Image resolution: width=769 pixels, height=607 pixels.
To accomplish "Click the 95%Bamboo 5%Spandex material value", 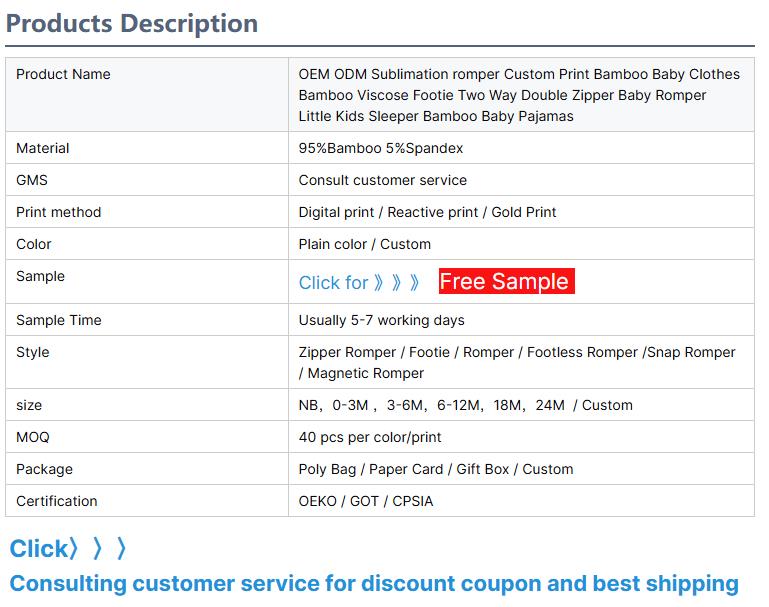I will click(380, 148).
